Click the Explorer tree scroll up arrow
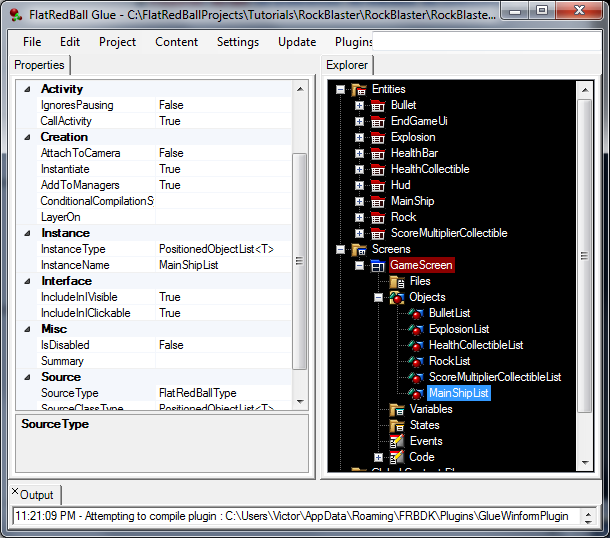The height and width of the screenshot is (538, 610). click(585, 90)
